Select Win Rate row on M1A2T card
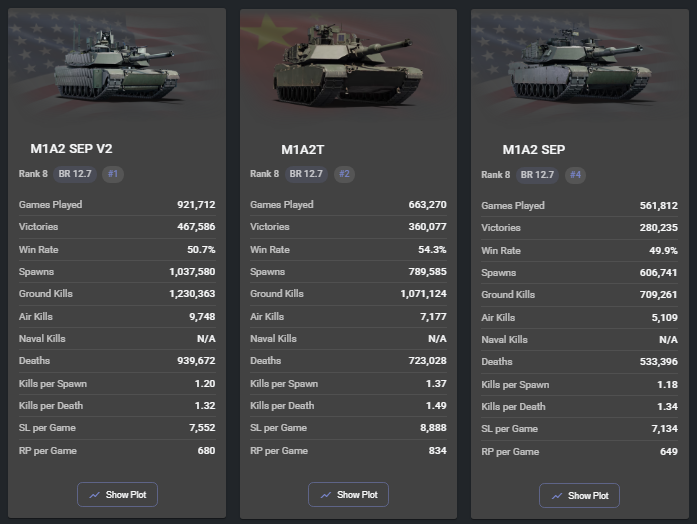 pos(348,249)
